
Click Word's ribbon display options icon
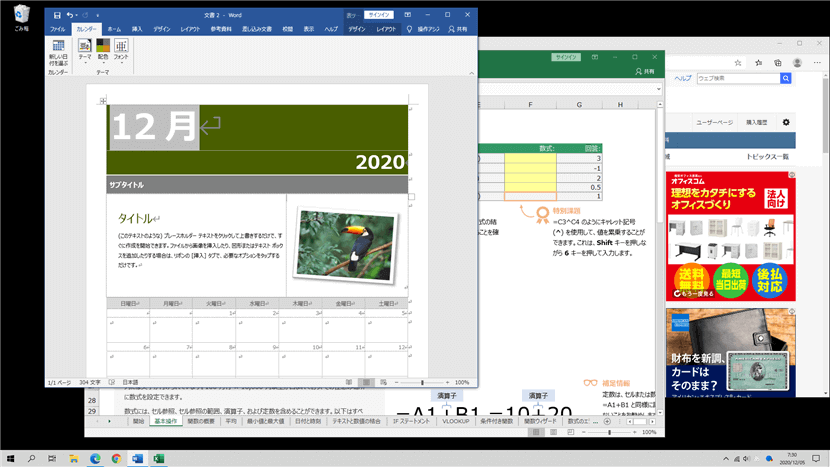408,15
